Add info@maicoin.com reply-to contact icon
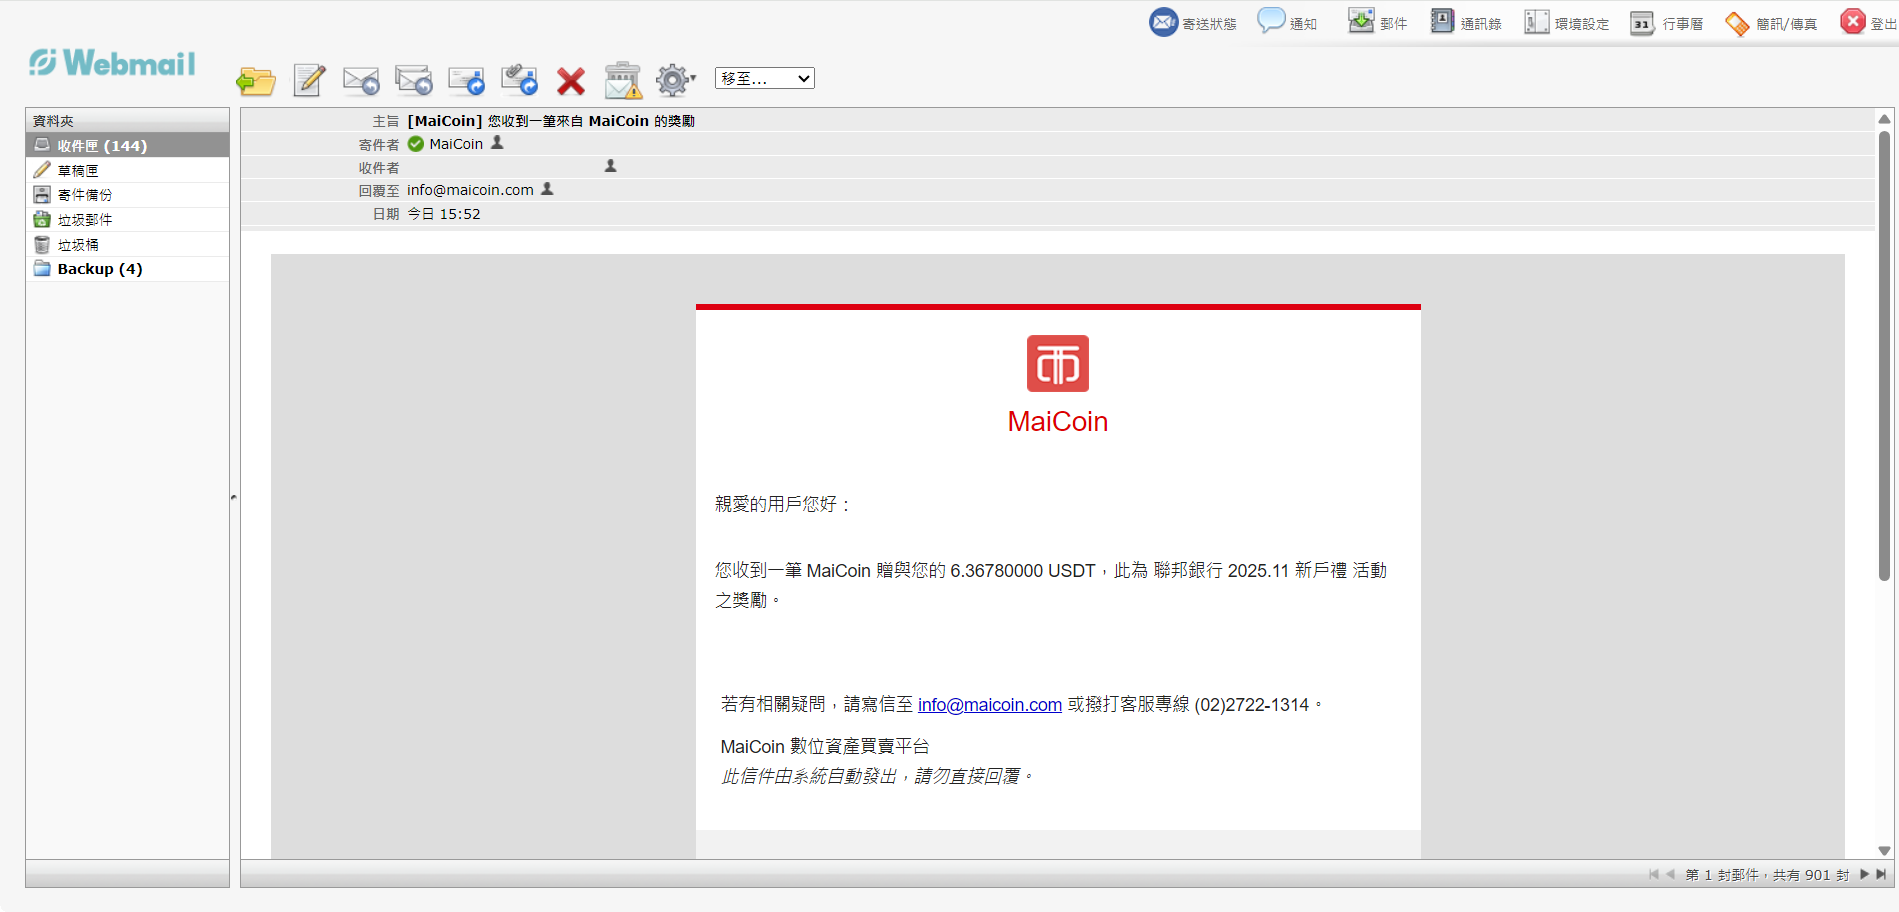1899x912 pixels. (547, 189)
